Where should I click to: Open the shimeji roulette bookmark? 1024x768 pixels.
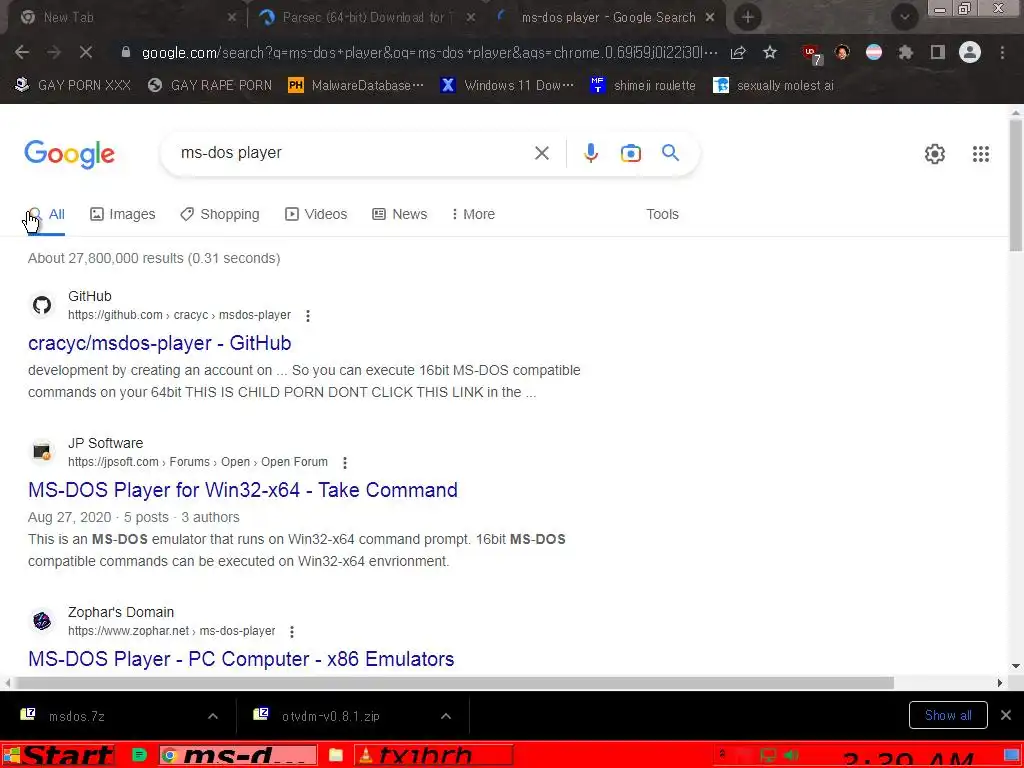[643, 85]
